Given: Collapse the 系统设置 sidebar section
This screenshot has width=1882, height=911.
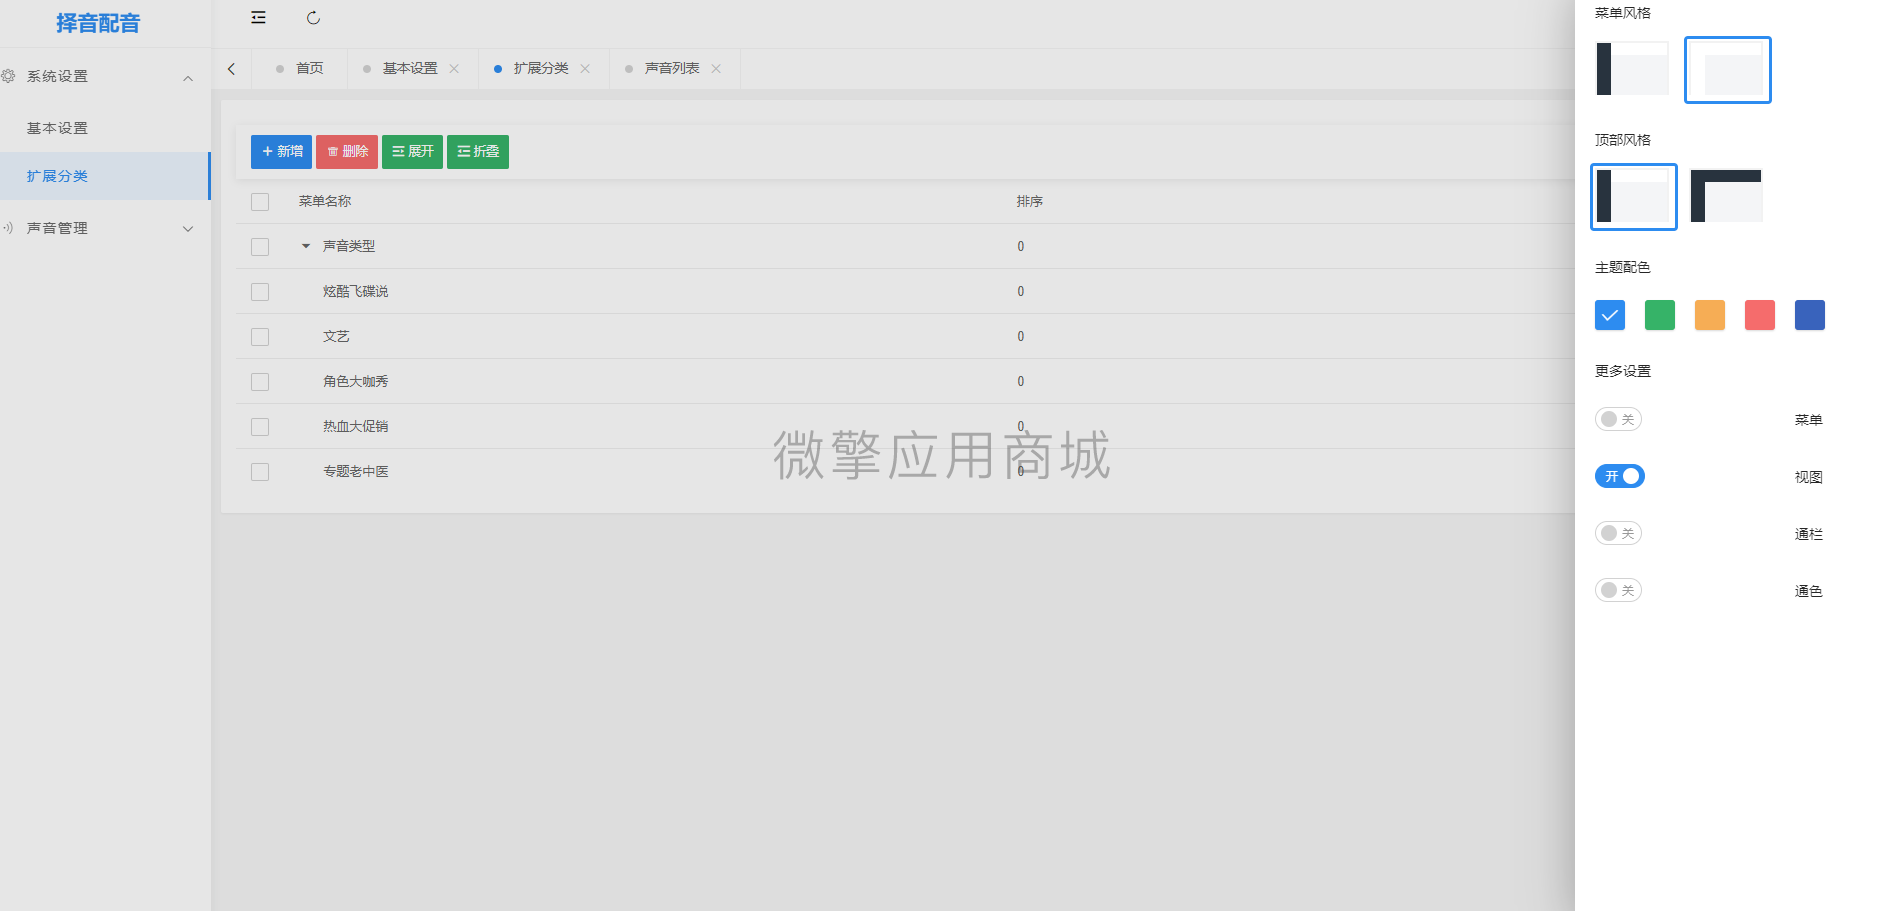Looking at the screenshot, I should point(187,76).
